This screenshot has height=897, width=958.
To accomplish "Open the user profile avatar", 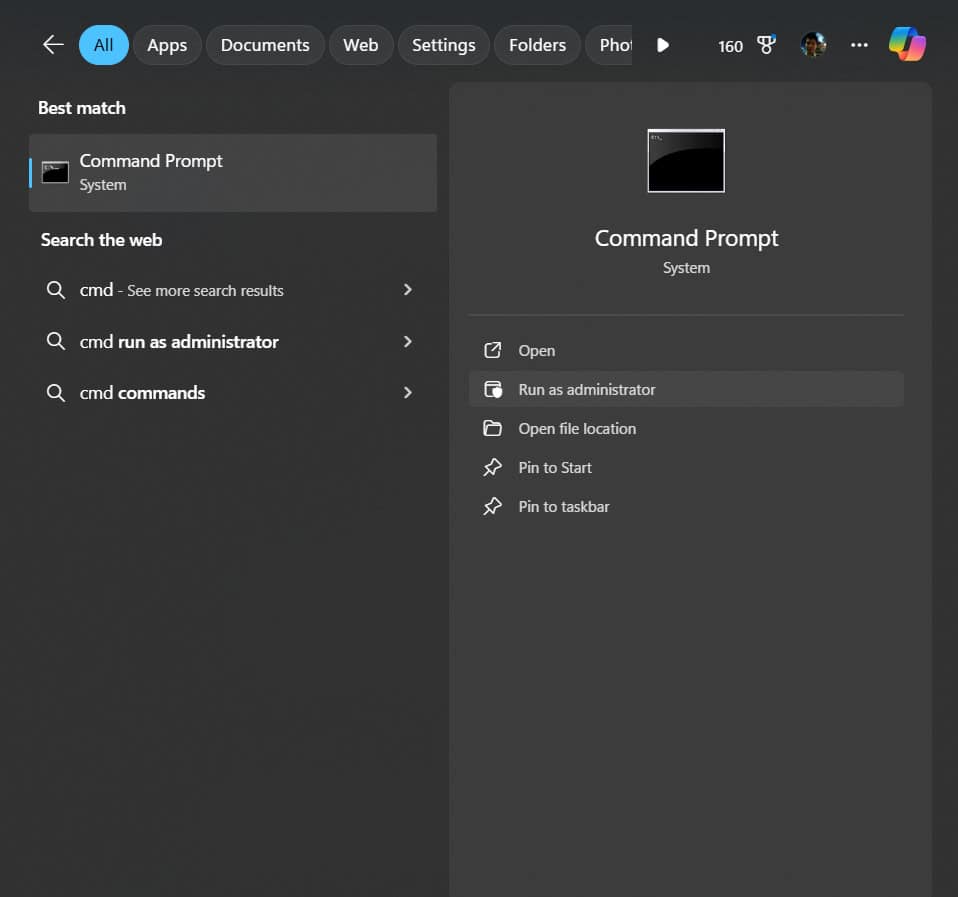I will point(813,45).
